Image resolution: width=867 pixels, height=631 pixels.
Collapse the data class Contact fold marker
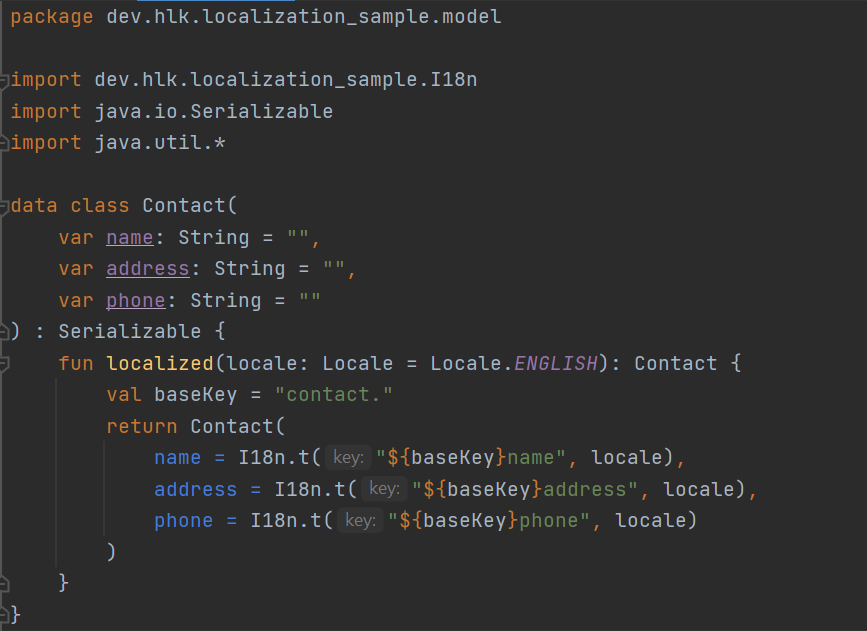tap(4, 206)
